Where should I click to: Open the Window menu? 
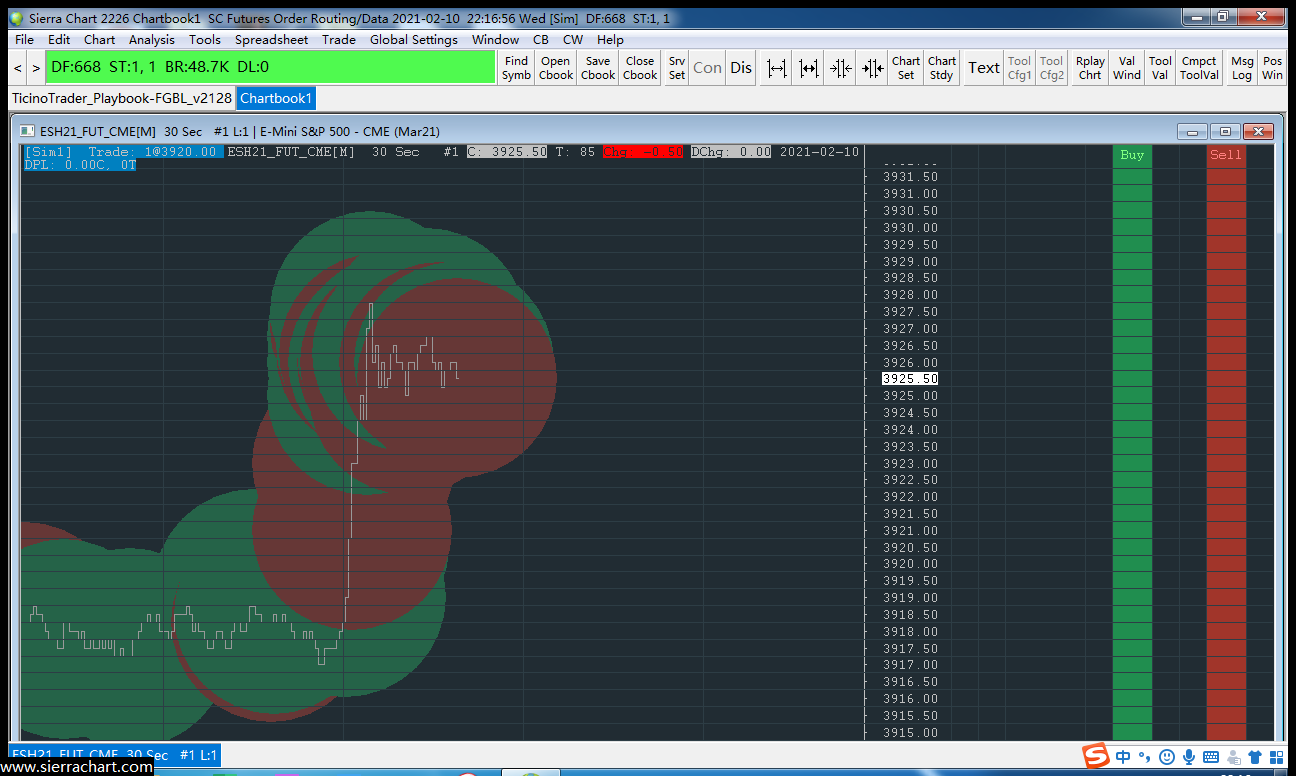pos(496,40)
